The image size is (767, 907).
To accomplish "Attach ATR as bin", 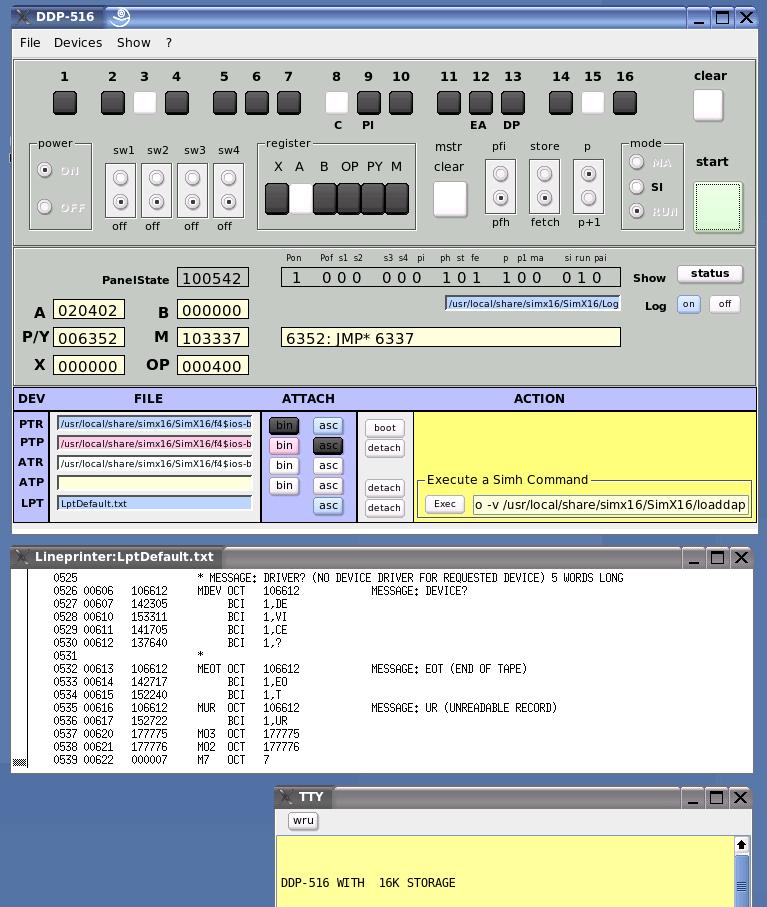I will click(x=284, y=466).
